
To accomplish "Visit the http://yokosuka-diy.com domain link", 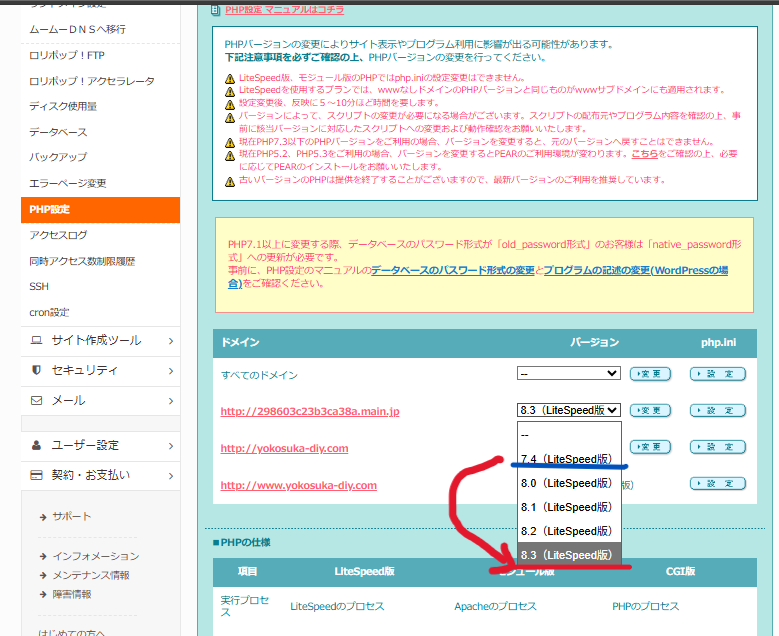I will click(x=284, y=448).
